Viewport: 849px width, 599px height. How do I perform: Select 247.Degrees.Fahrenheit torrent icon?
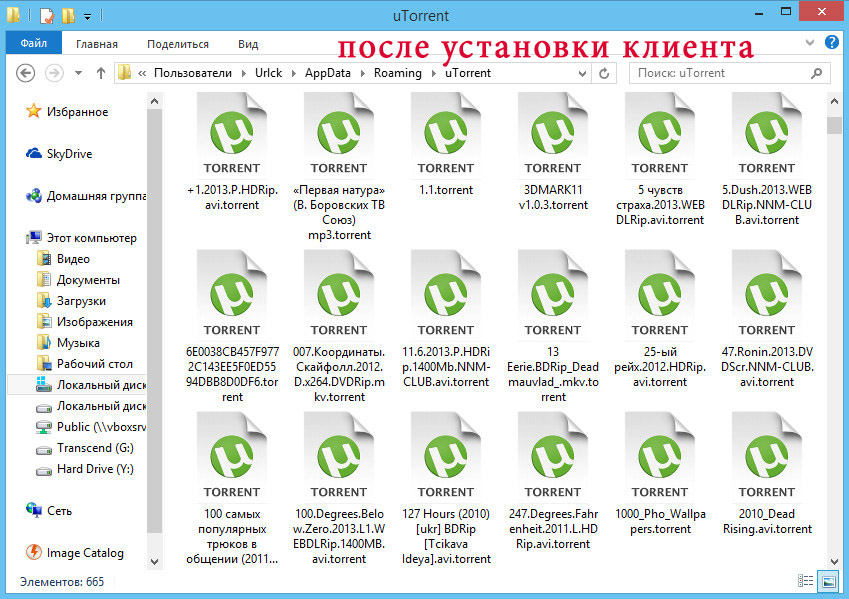tap(553, 456)
